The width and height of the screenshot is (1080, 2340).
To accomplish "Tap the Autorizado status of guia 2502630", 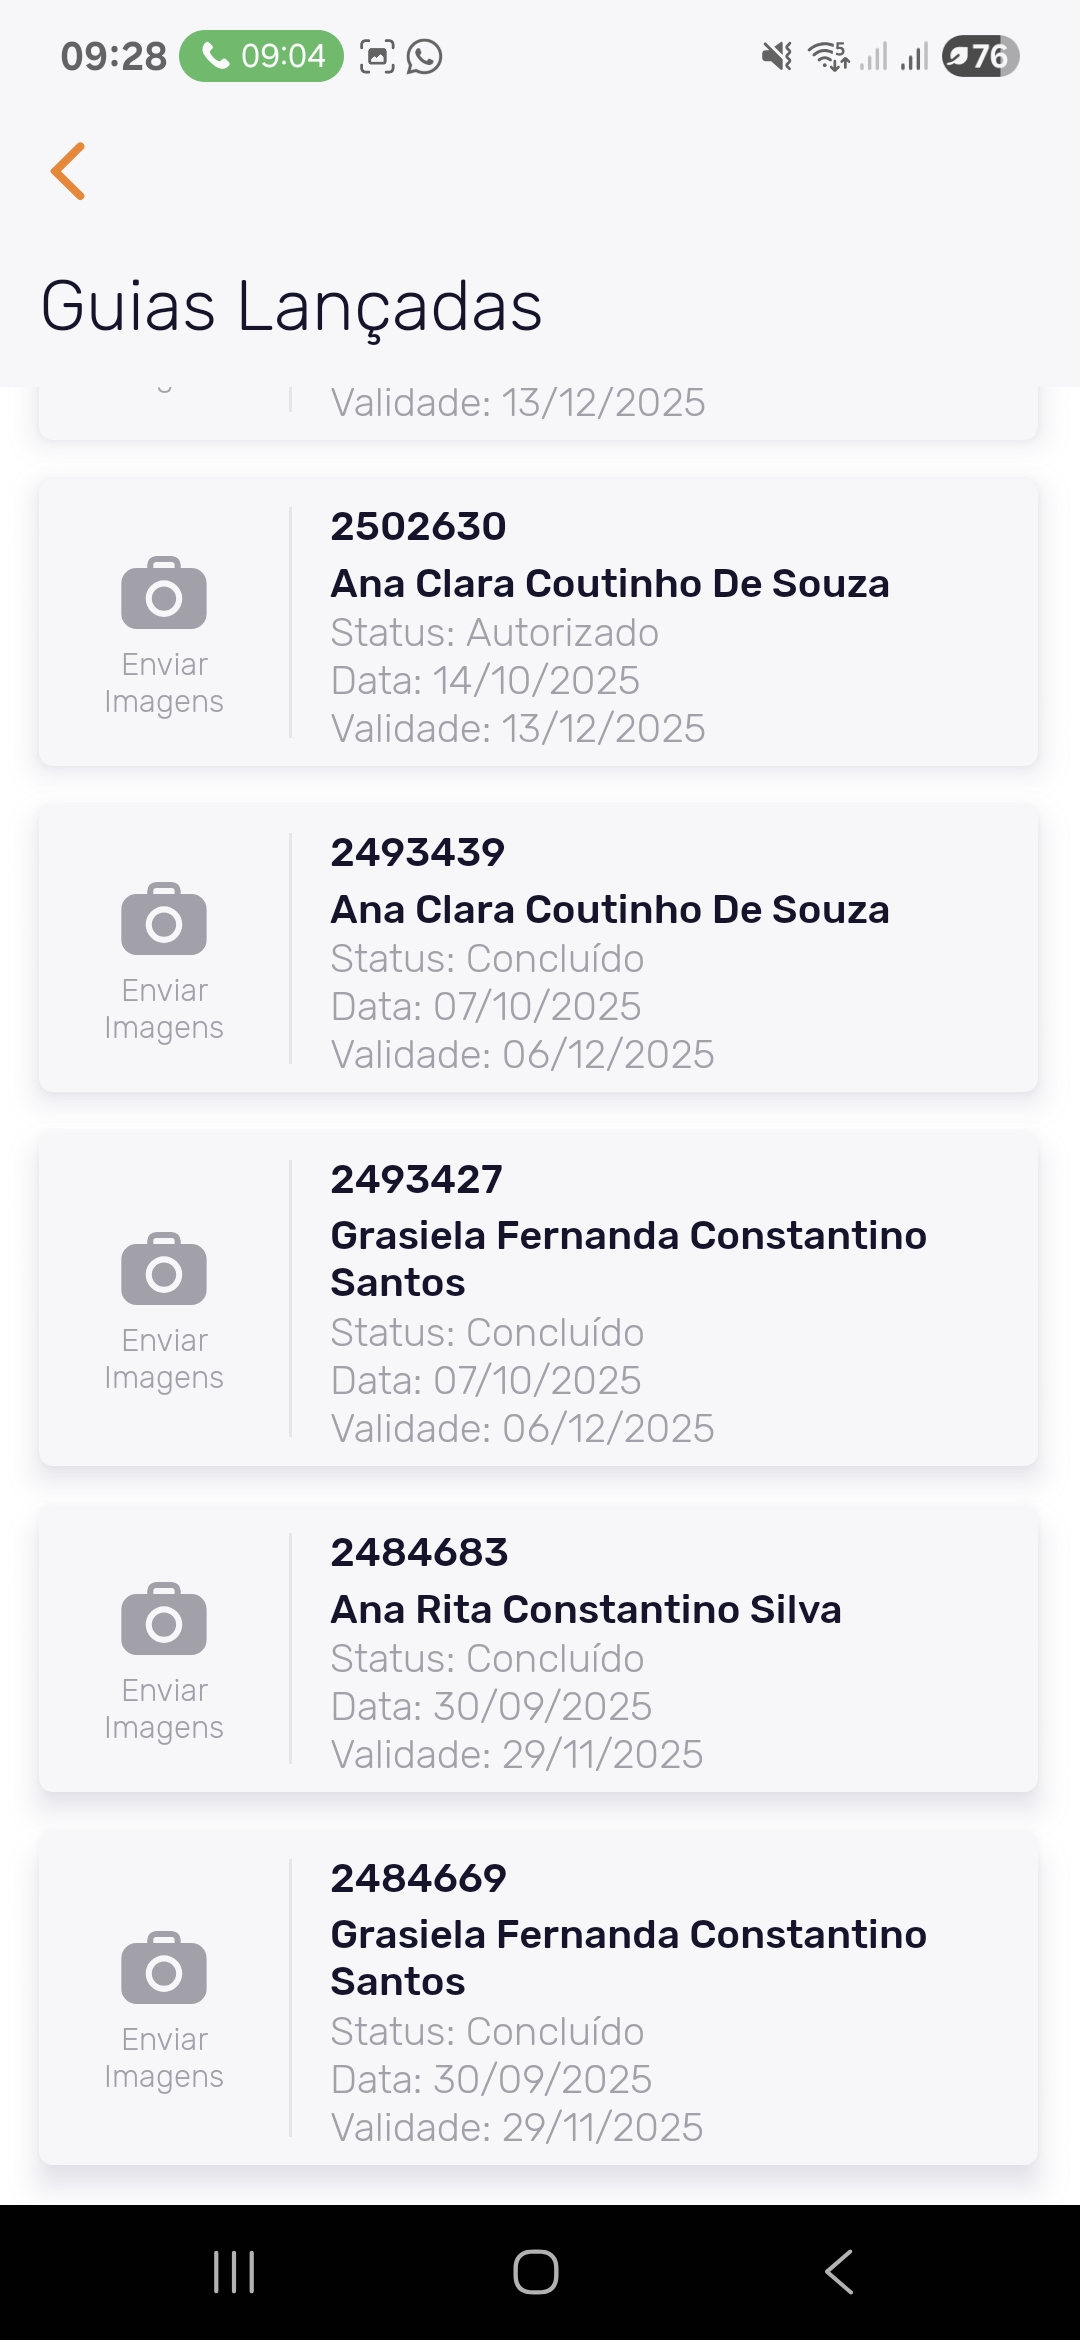I will pos(495,633).
